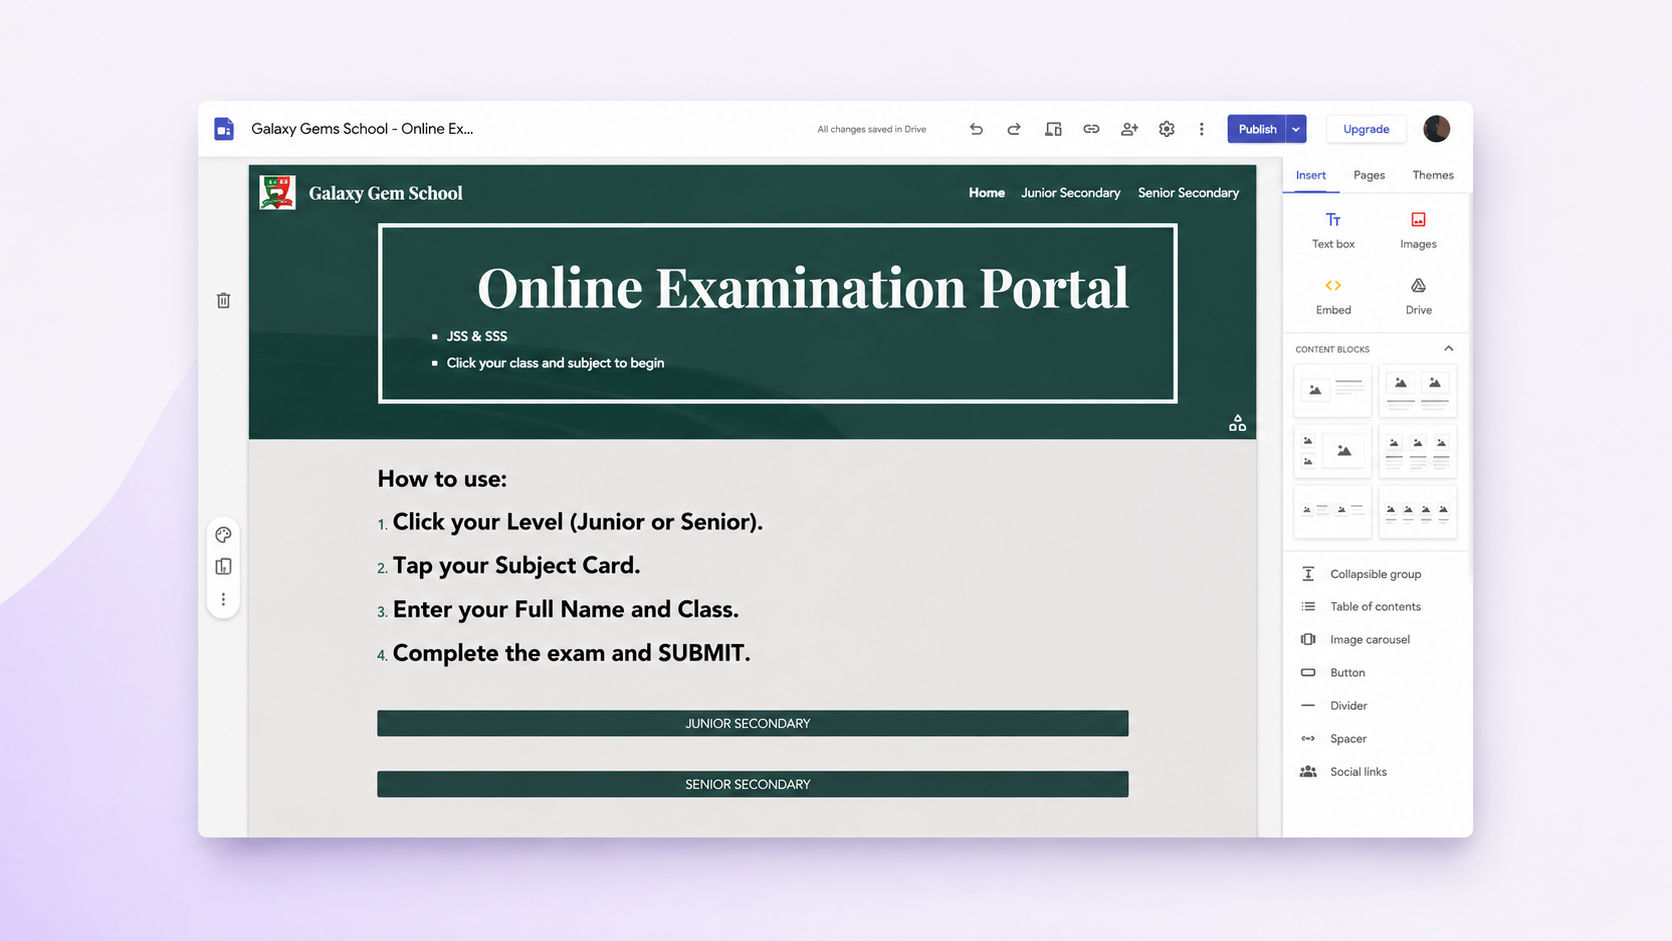
Task: Click the SENIOR SECONDARY button
Action: tap(752, 784)
